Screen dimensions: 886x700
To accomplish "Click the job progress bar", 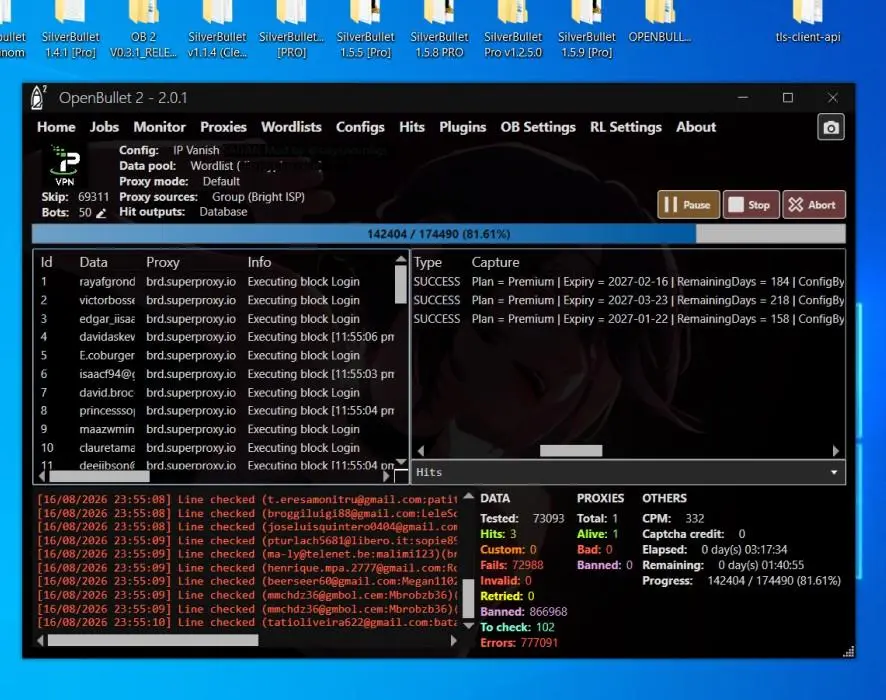I will 438,234.
